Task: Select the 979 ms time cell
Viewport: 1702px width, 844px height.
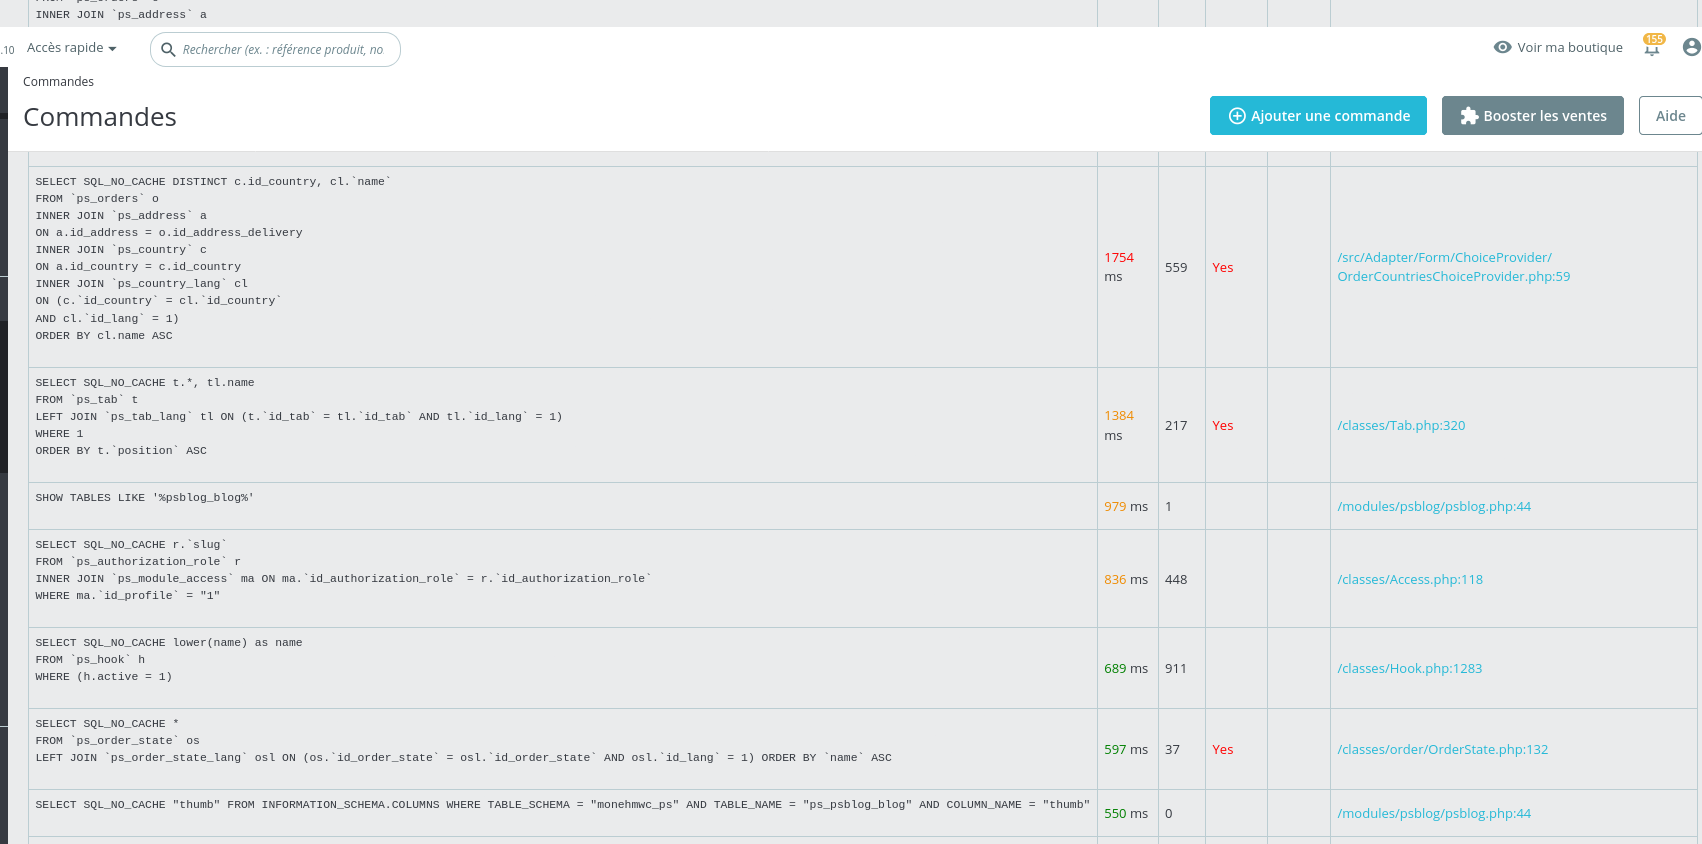Action: pyautogui.click(x=1126, y=506)
